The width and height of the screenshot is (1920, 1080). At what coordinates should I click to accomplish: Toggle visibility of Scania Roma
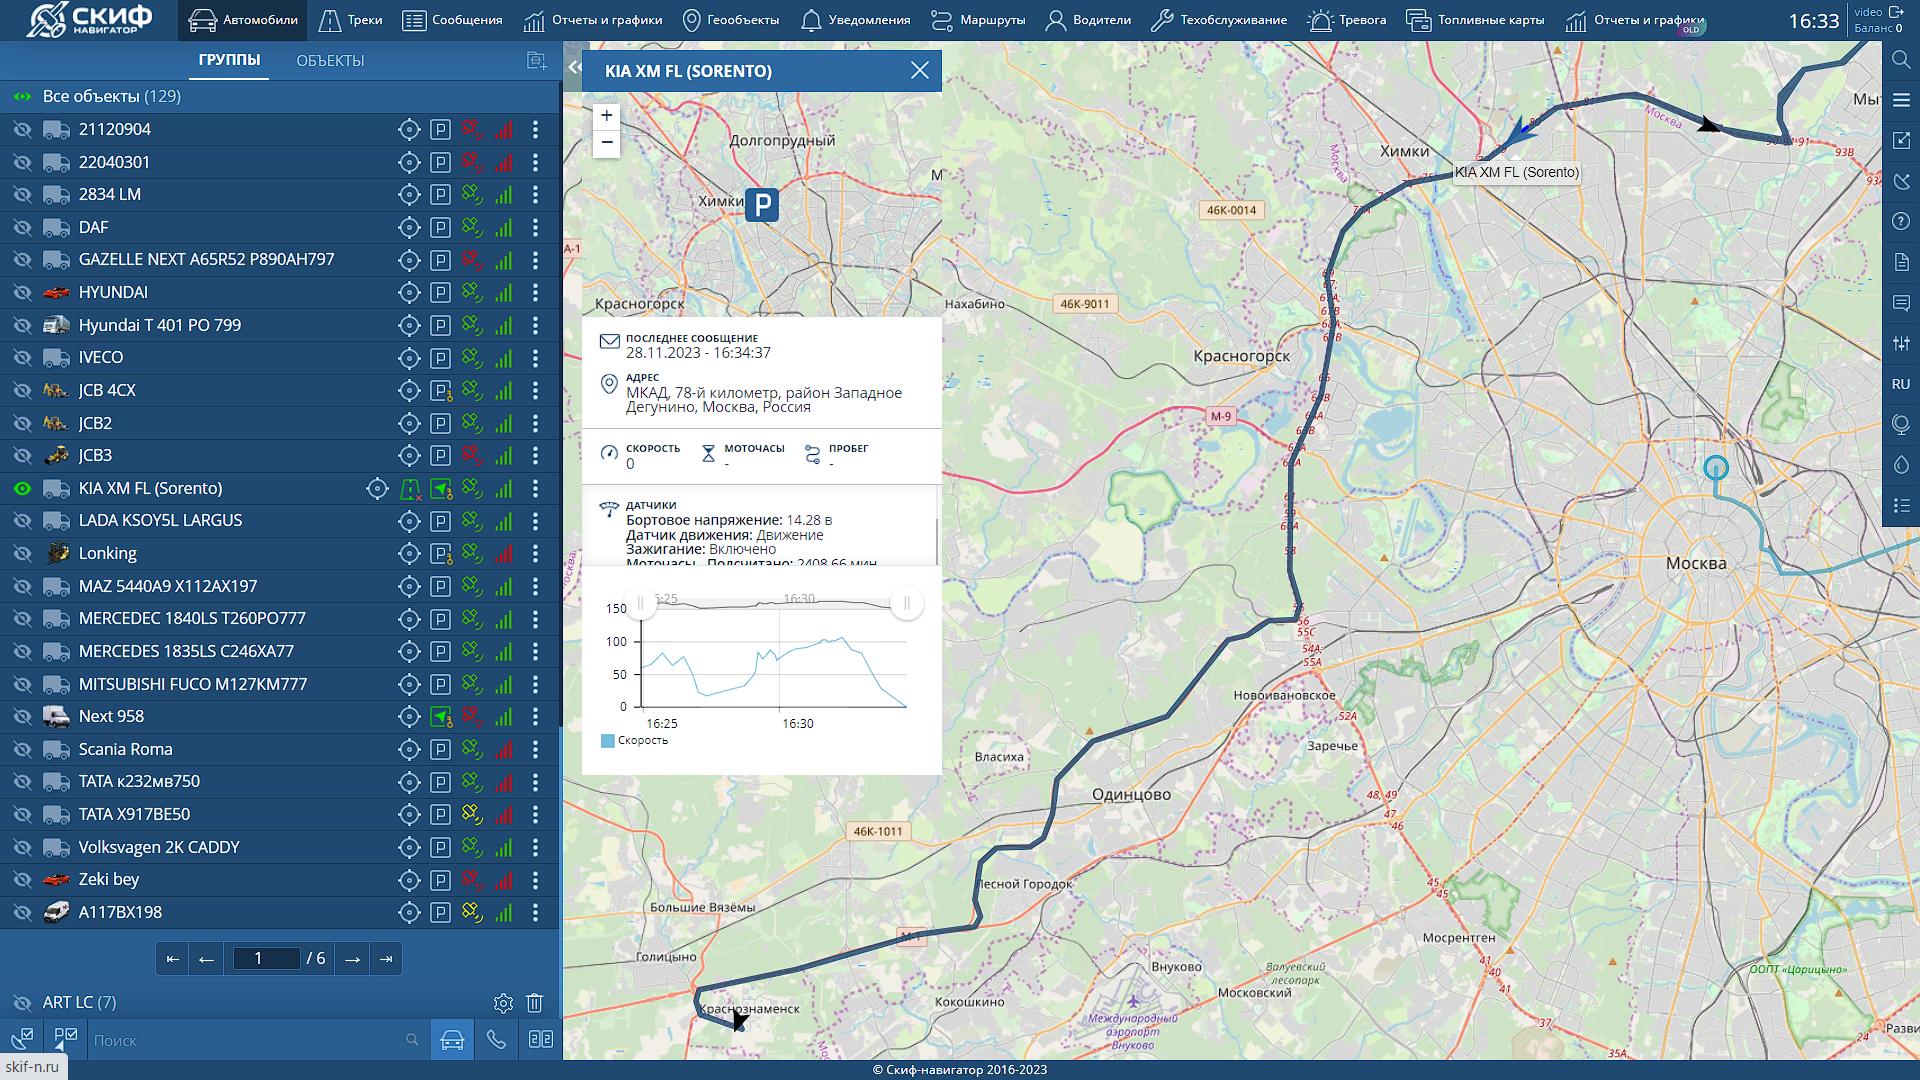click(x=22, y=749)
